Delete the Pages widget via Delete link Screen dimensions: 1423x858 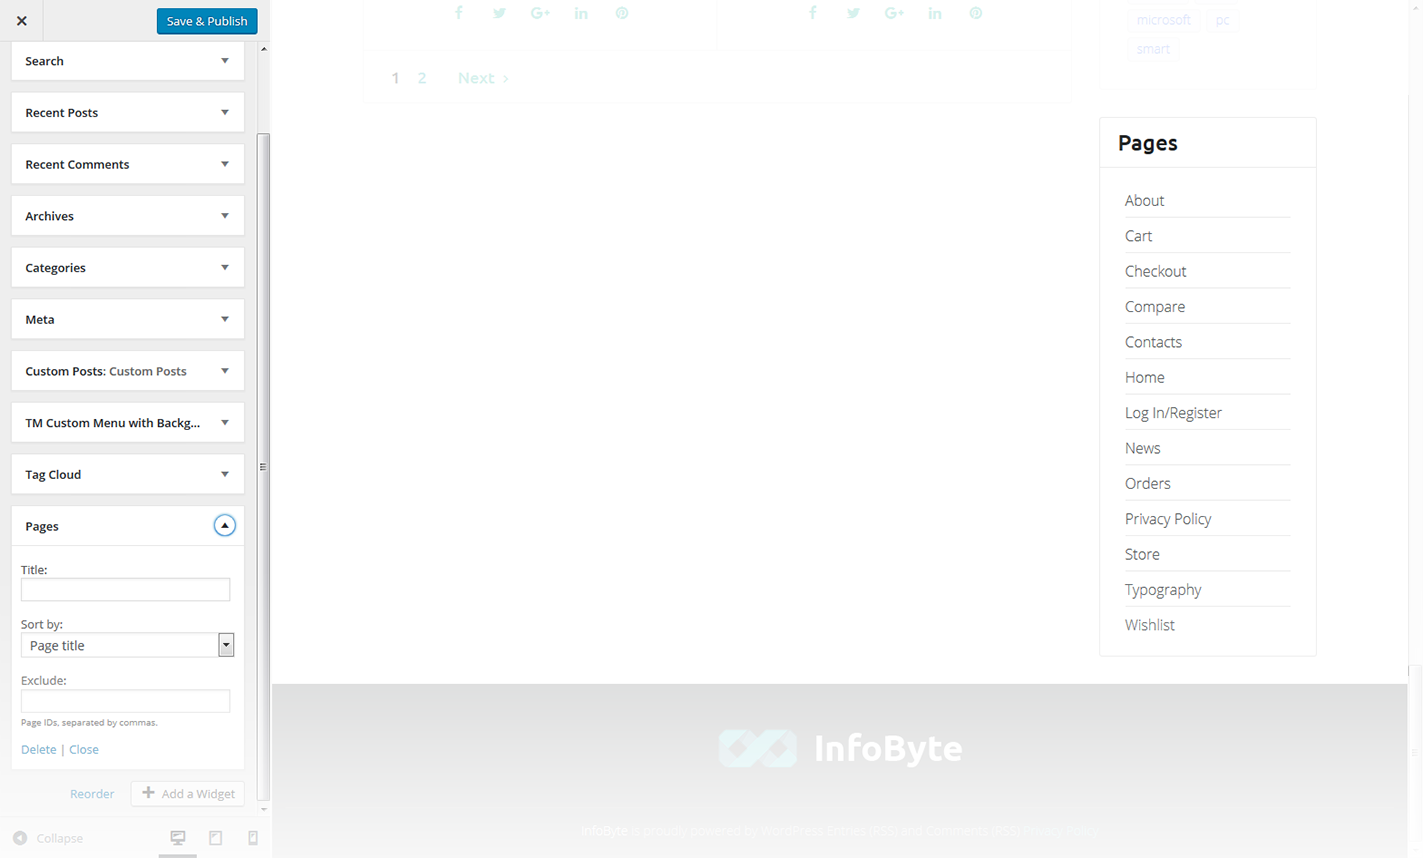coord(38,749)
